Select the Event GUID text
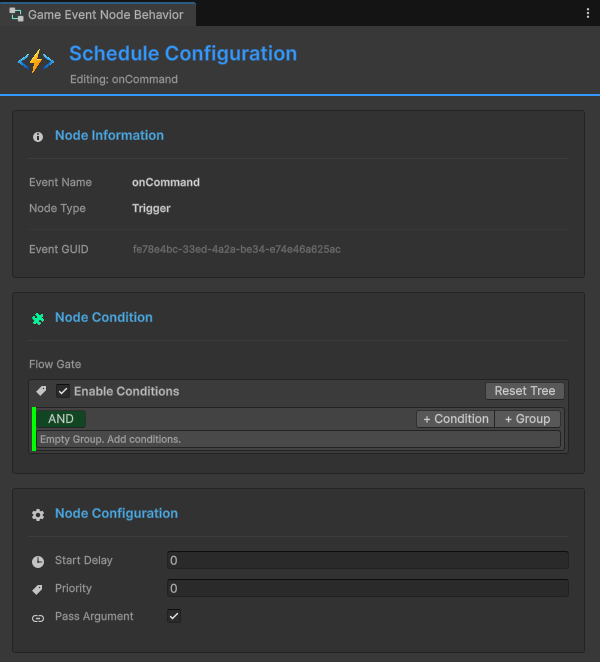600x662 pixels. (x=236, y=249)
